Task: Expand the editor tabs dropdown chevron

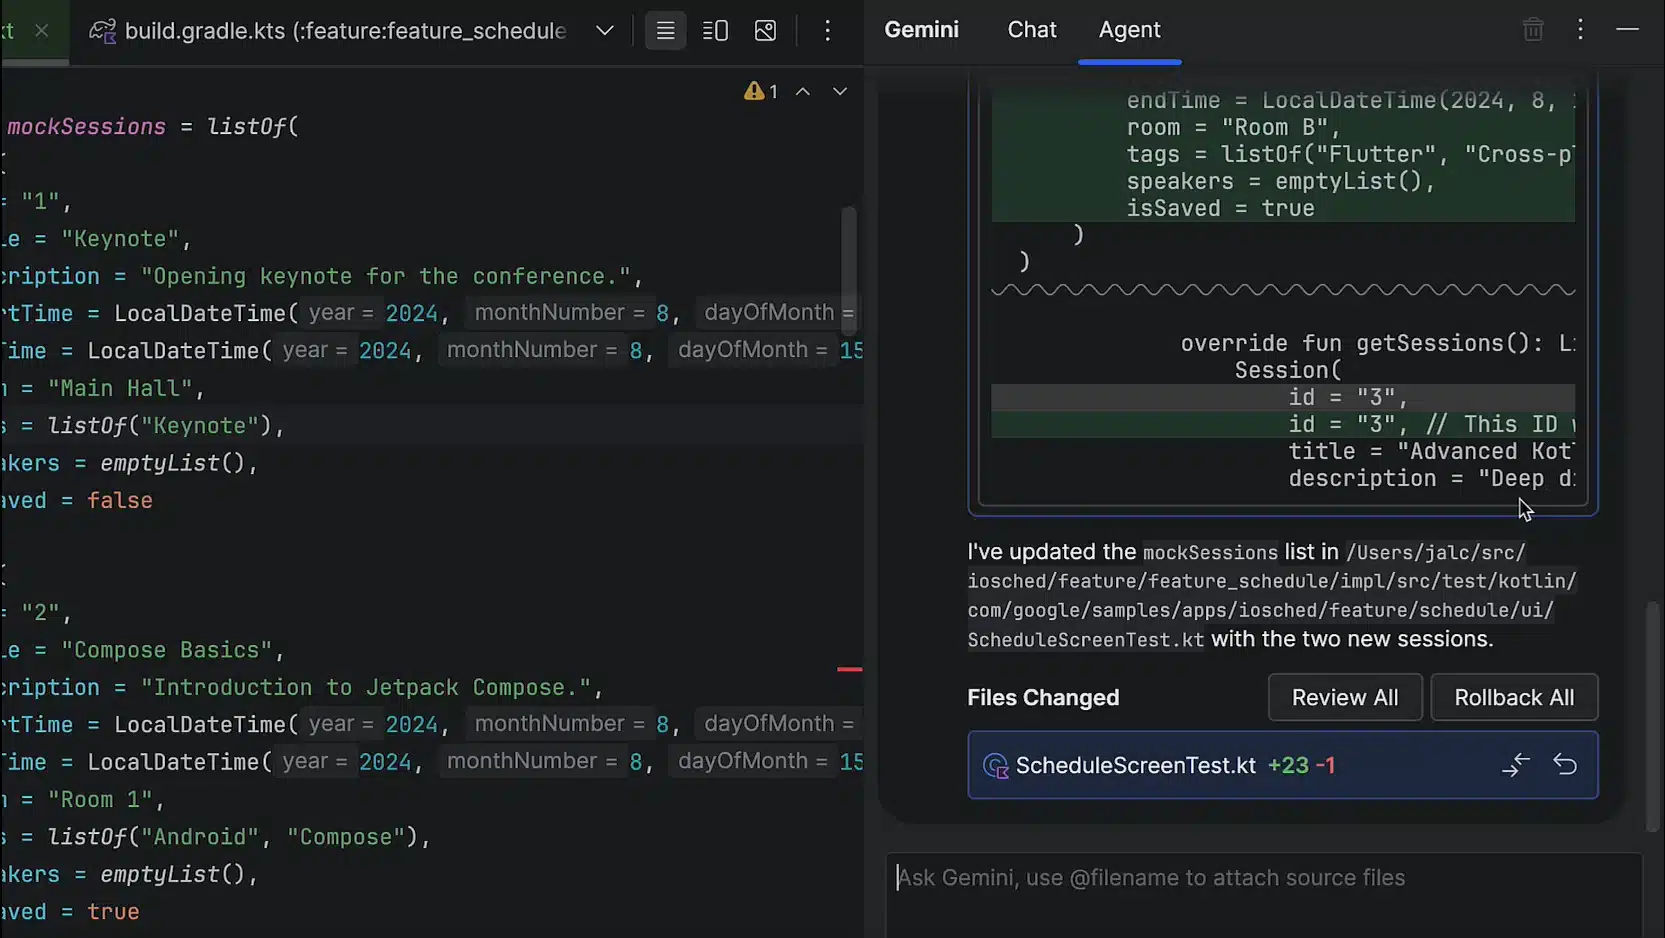Action: click(604, 30)
